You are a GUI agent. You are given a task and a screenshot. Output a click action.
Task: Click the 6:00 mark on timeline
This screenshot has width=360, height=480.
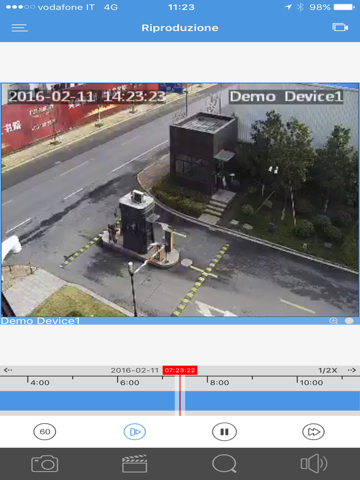[130, 383]
